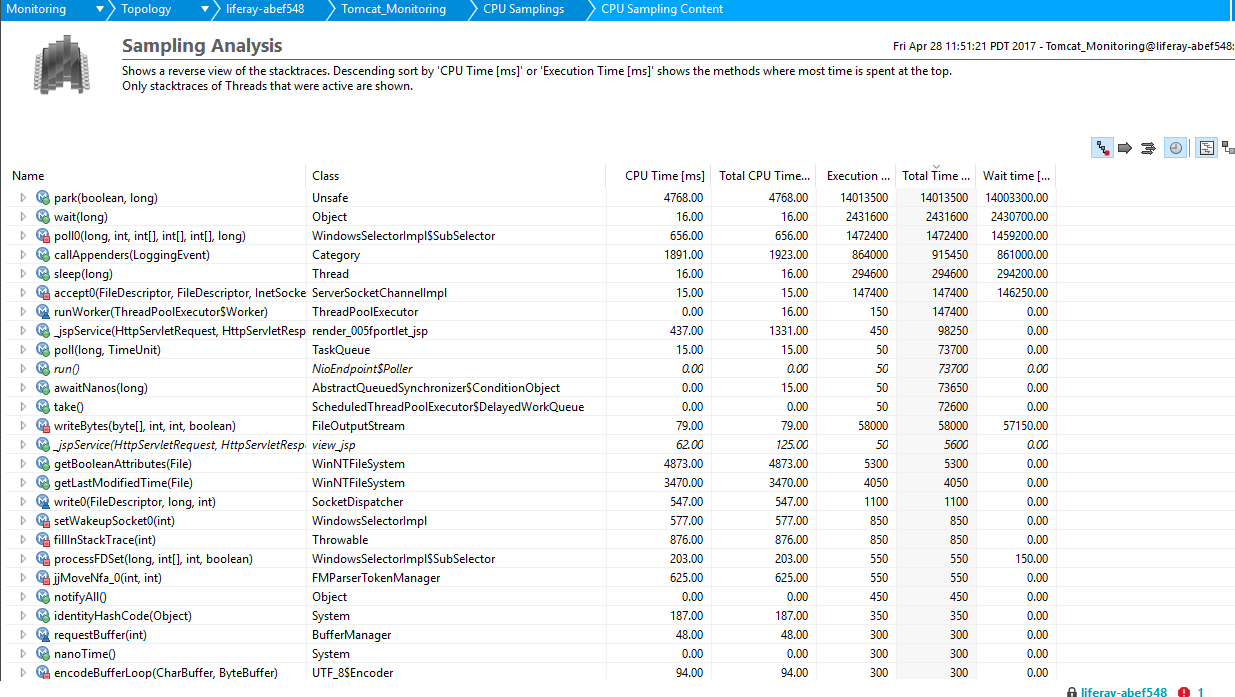Image resolution: width=1235 pixels, height=697 pixels.
Task: Click method icon of runWorker row
Action: coord(43,312)
